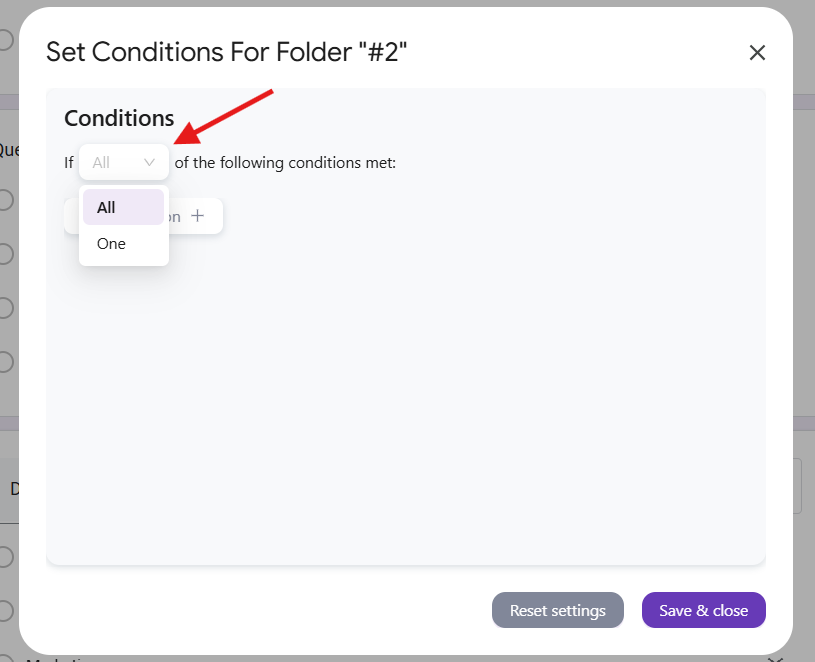Click the plus icon on add condition button
The height and width of the screenshot is (662, 815).
pyautogui.click(x=198, y=216)
